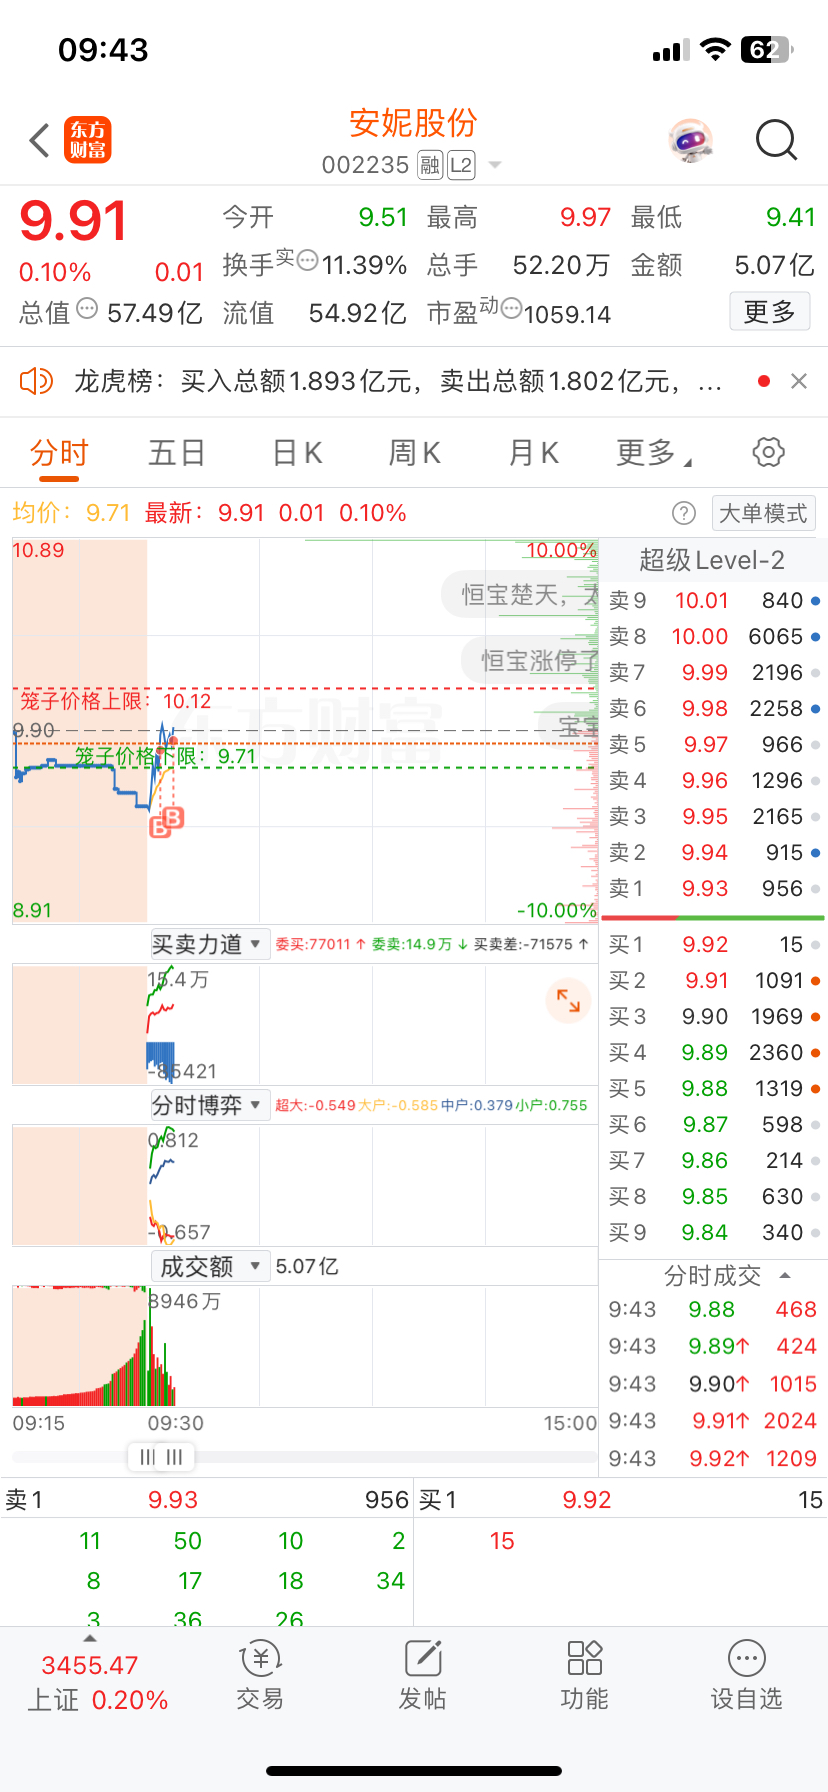Tap the 换手 实 info icon
This screenshot has width=828, height=1792.
(x=308, y=260)
